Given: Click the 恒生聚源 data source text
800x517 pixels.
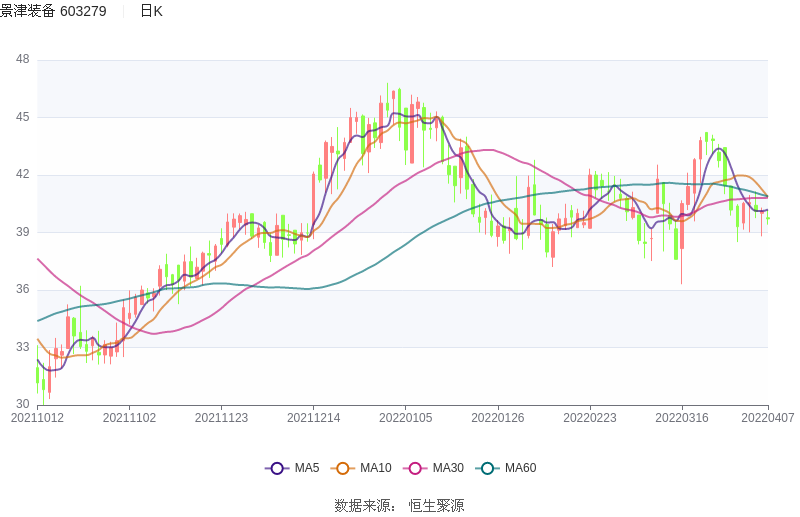Looking at the screenshot, I should 437,505.
